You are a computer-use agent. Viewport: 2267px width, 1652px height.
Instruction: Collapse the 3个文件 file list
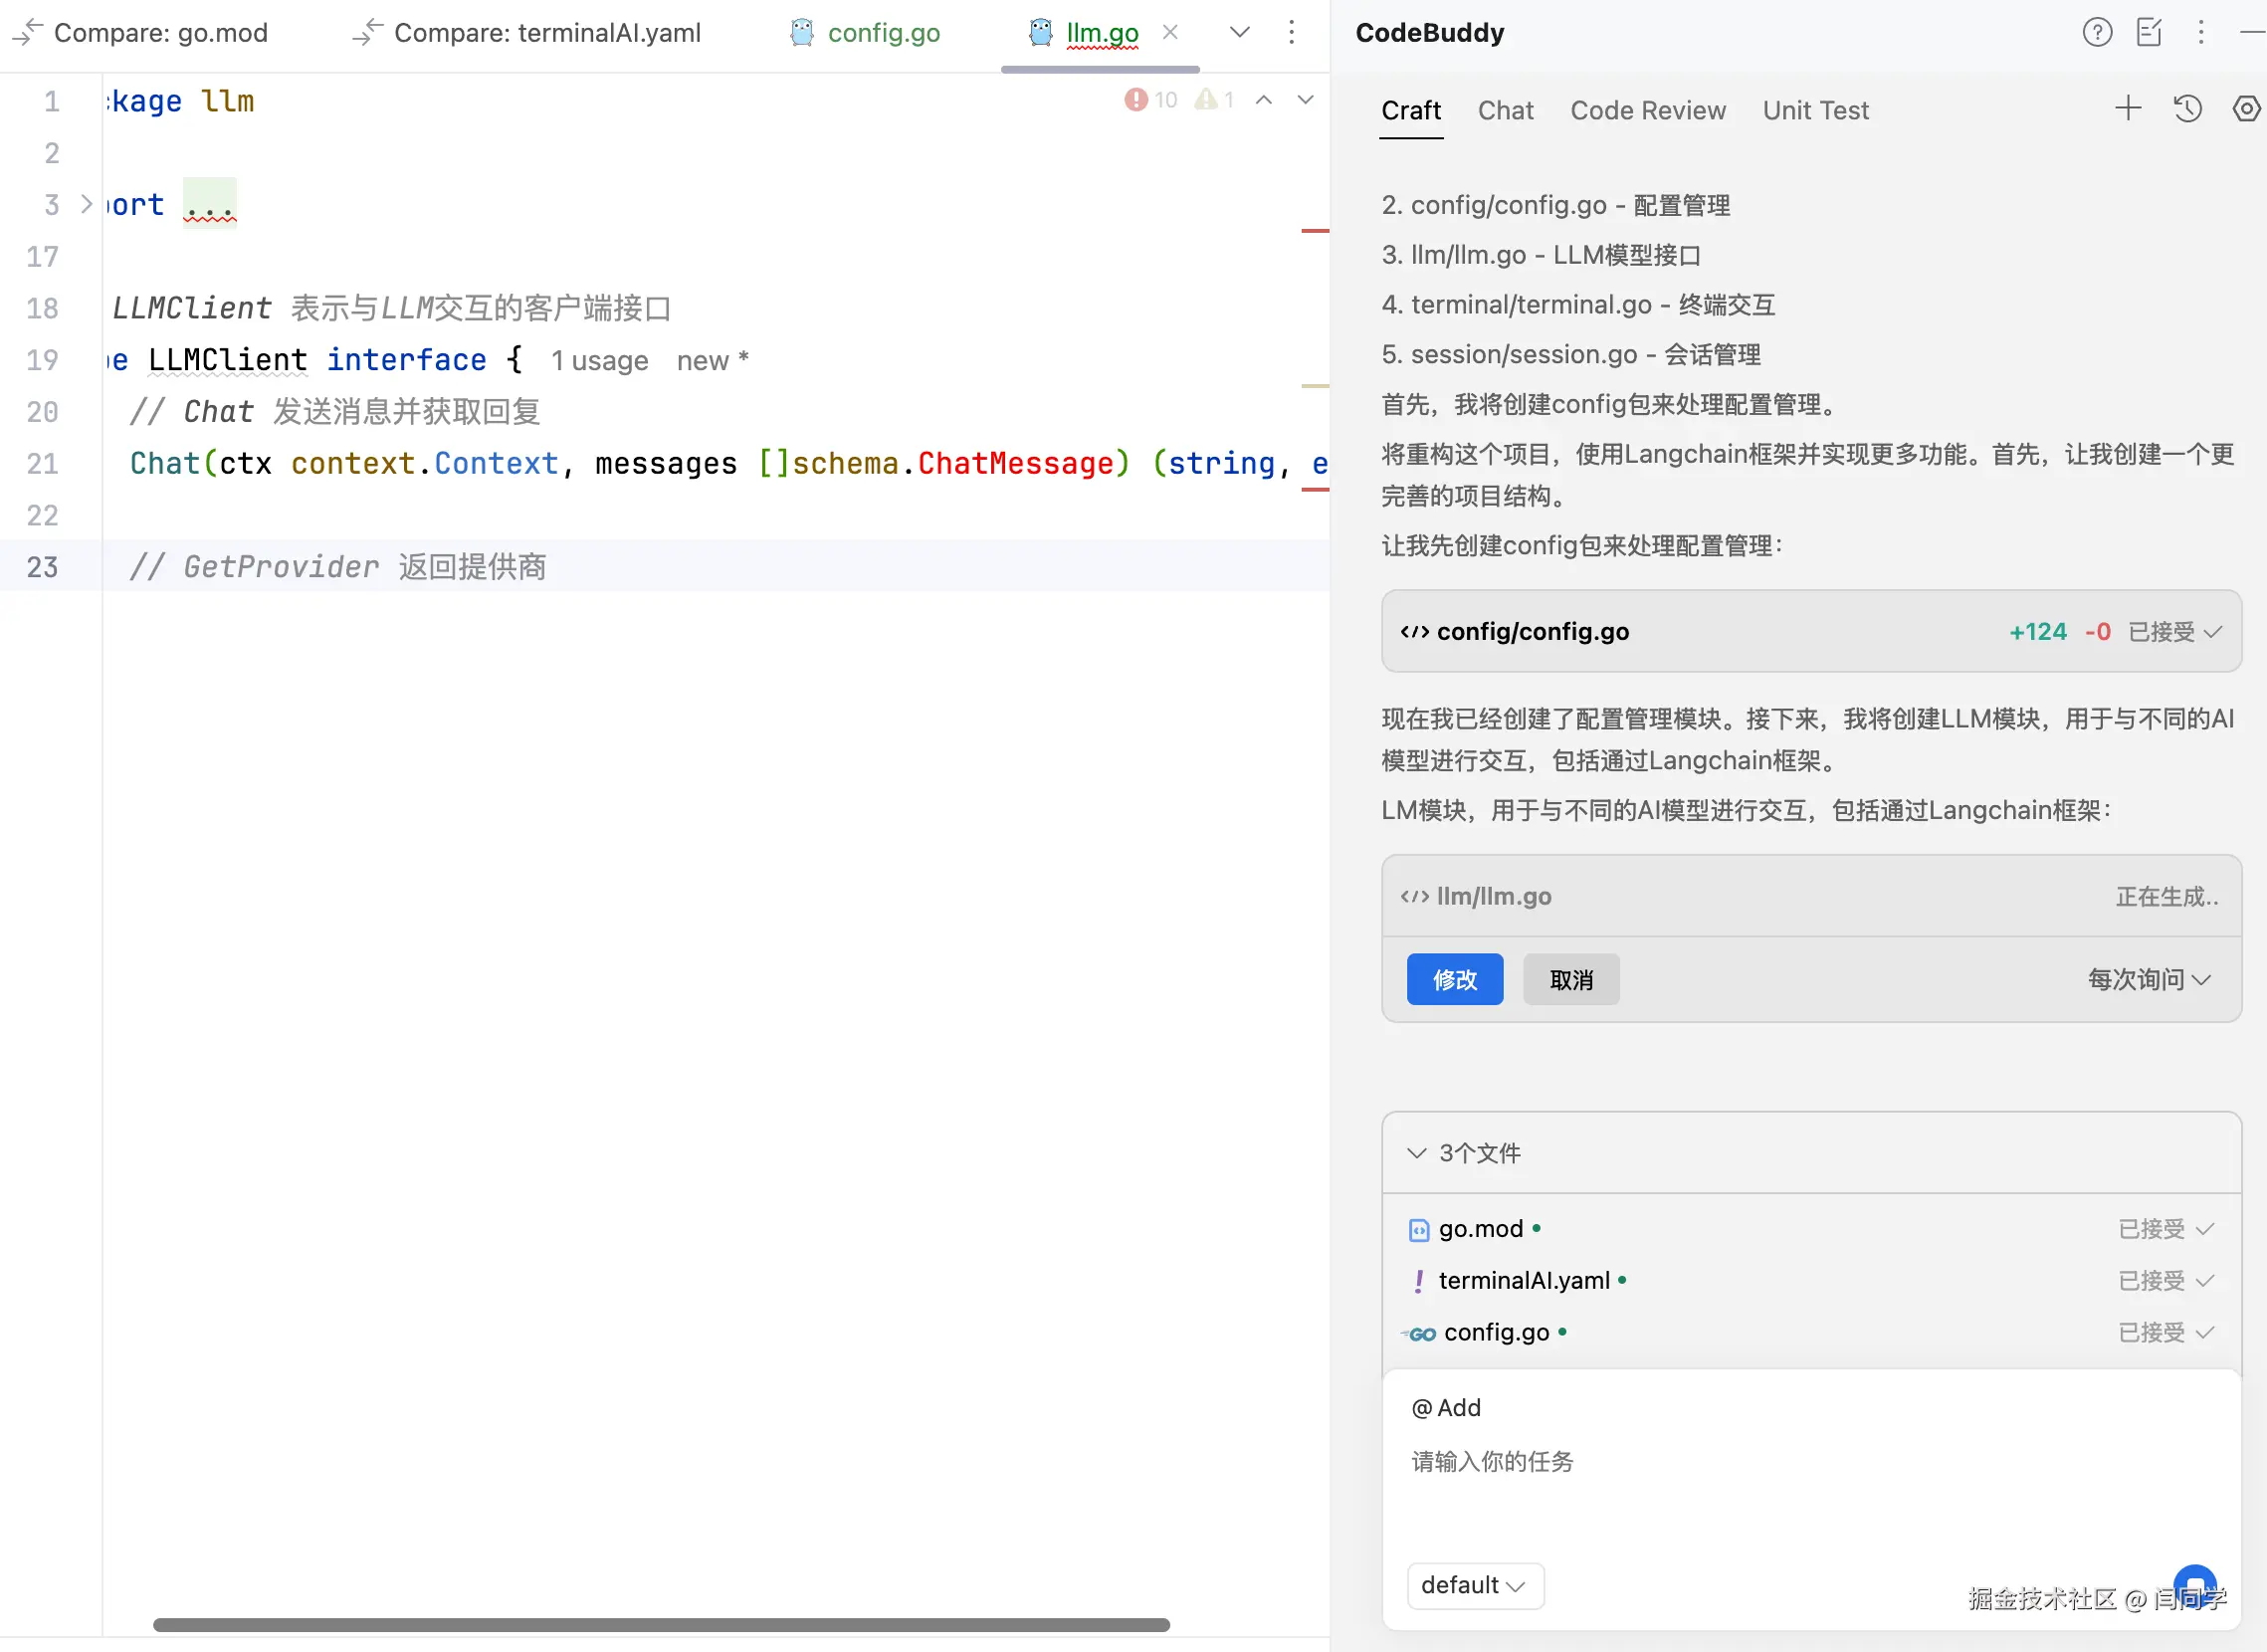point(1416,1153)
